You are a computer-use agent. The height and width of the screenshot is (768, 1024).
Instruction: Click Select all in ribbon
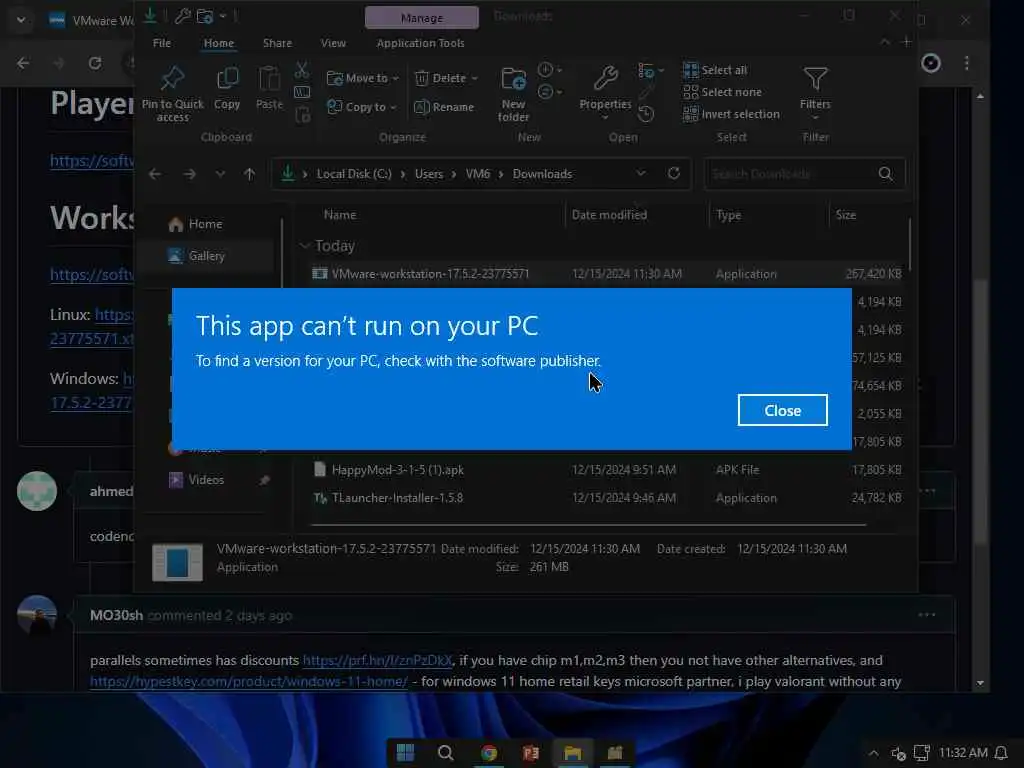click(715, 70)
